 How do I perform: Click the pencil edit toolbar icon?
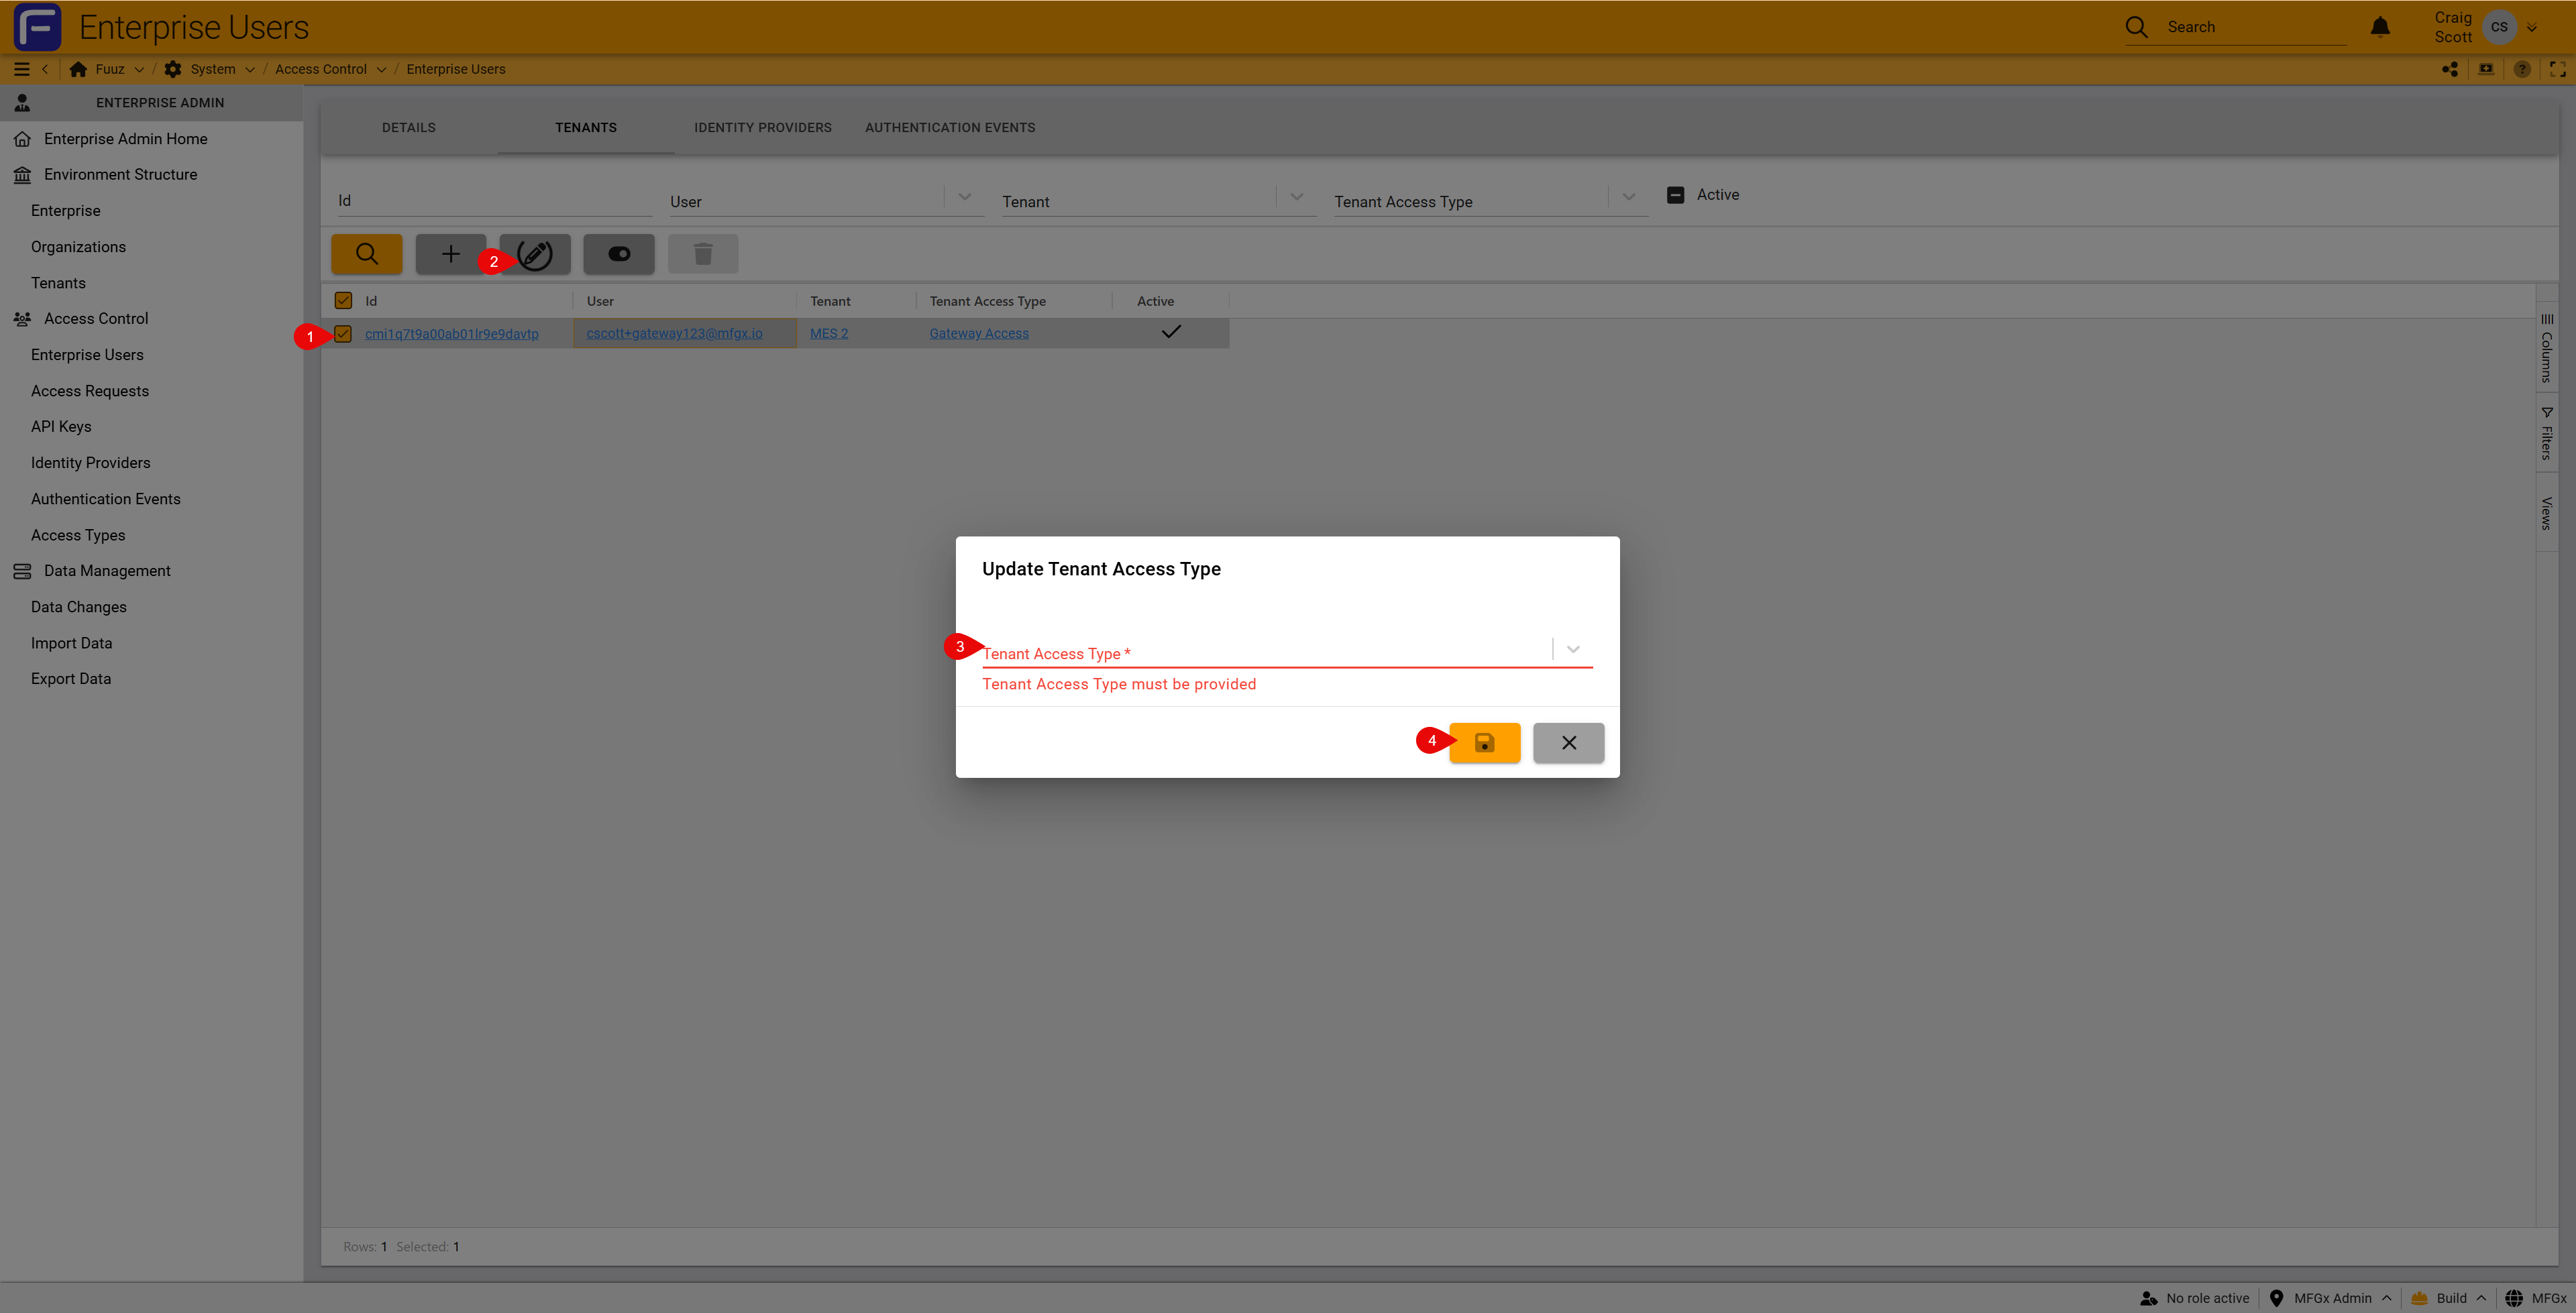536,254
